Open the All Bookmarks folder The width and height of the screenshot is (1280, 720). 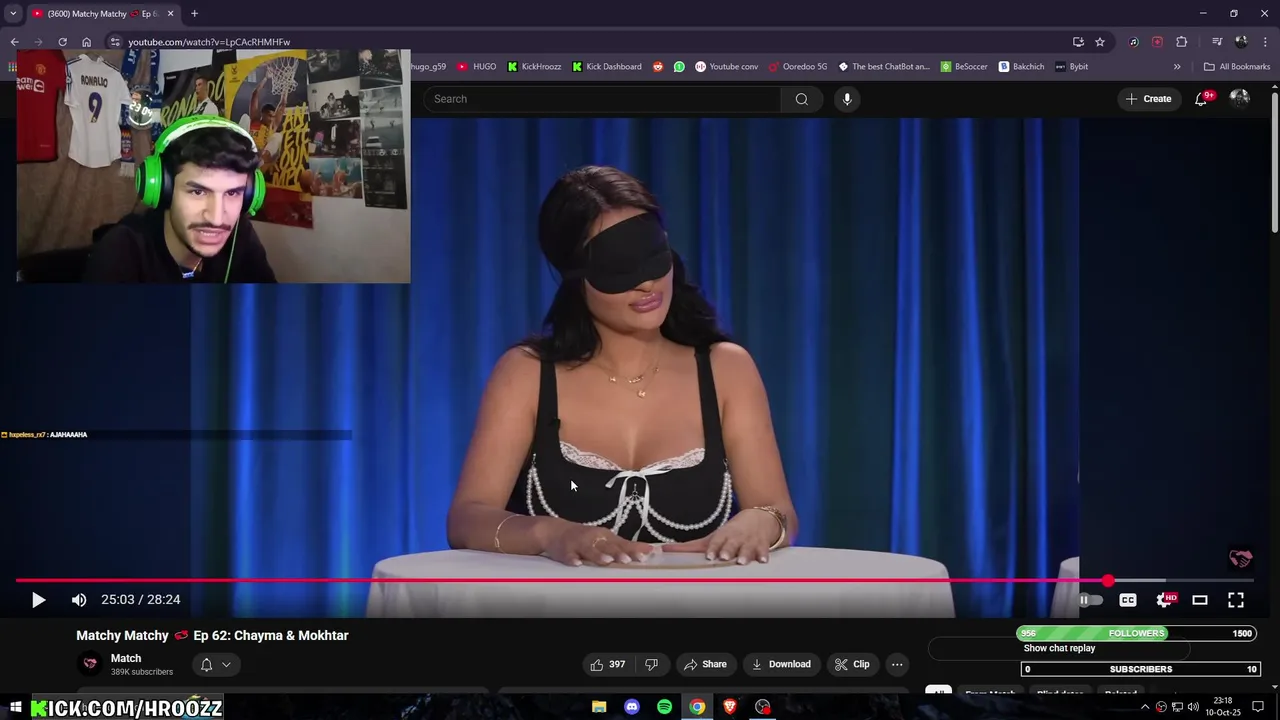[x=1237, y=67]
